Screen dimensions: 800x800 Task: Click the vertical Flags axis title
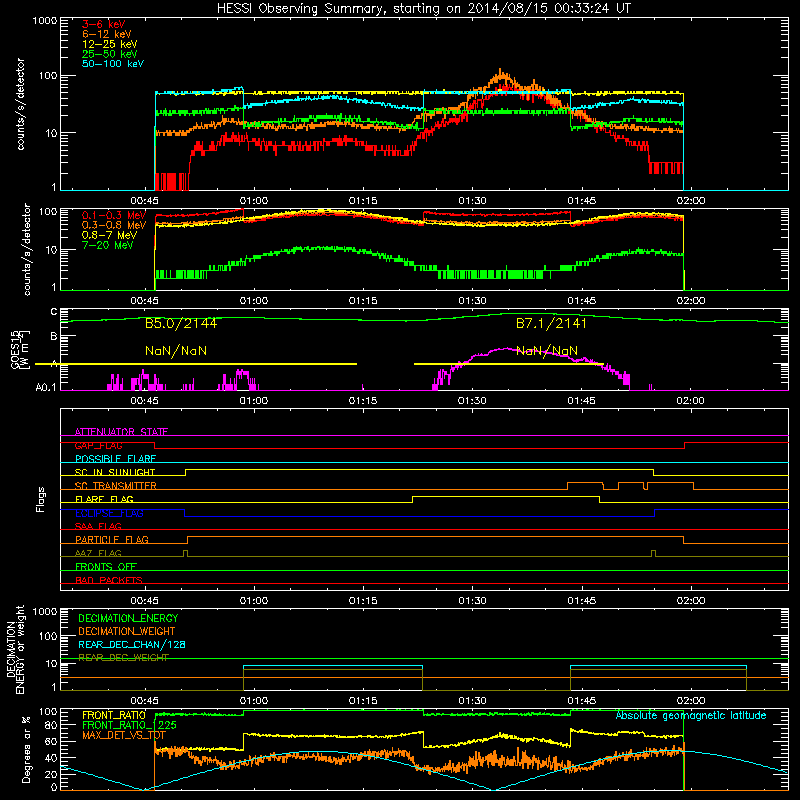[41, 499]
